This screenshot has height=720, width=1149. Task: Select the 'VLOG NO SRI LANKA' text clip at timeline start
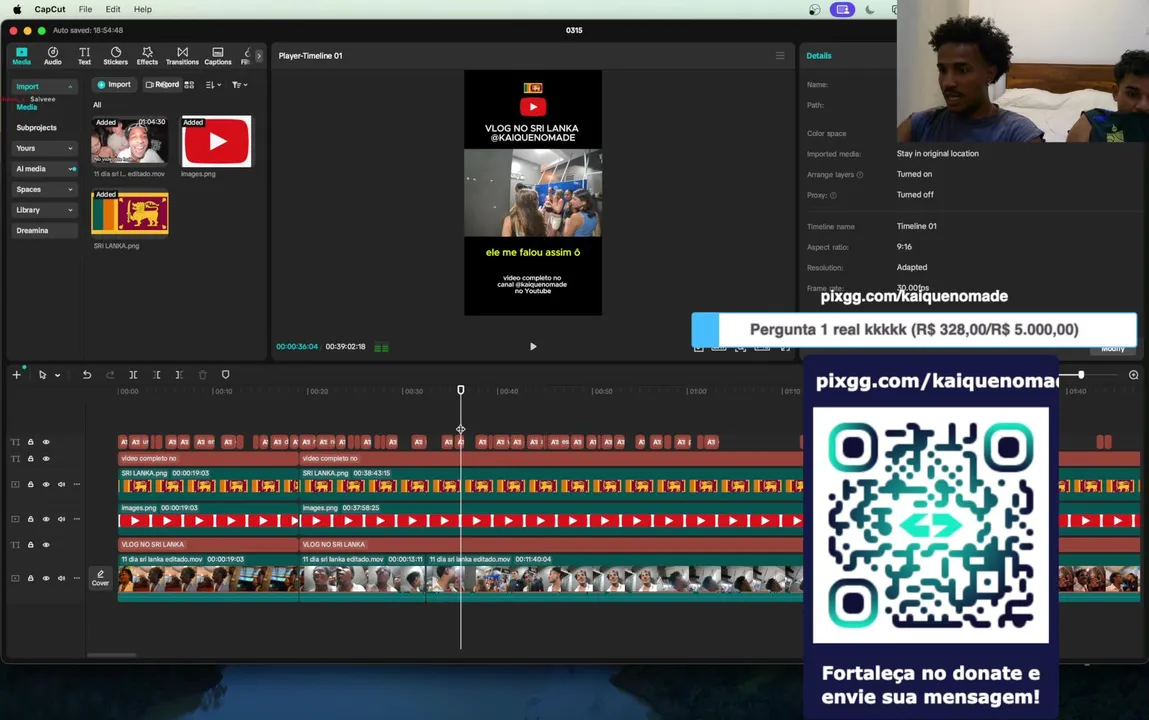pos(208,544)
